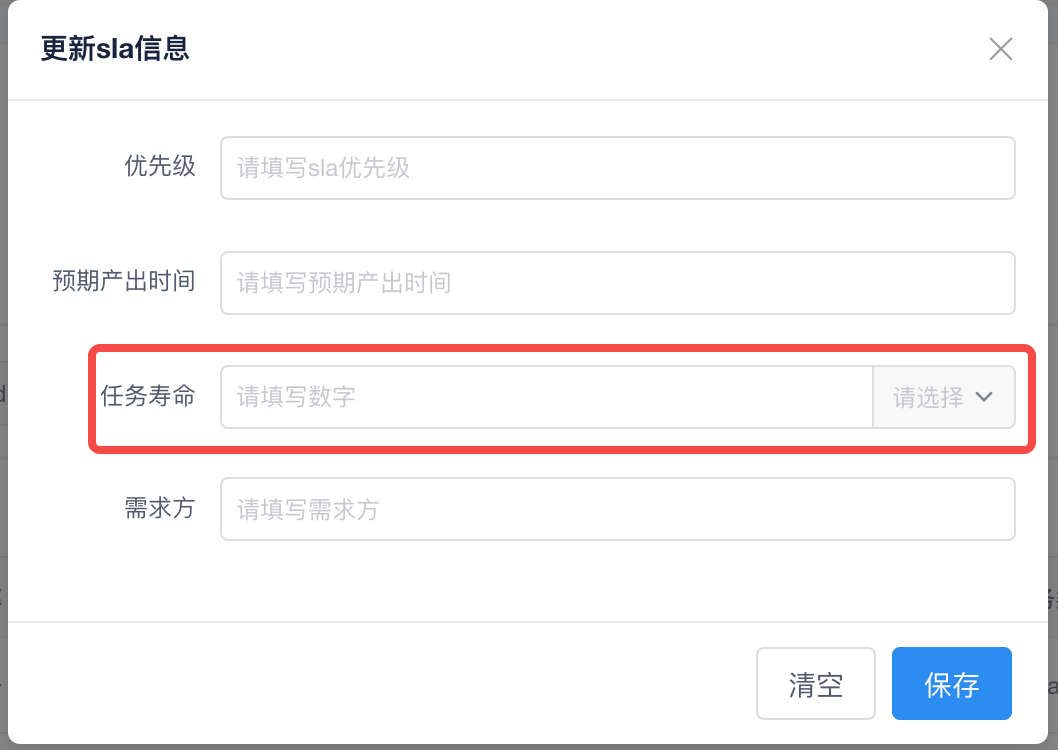
Task: Click the 请填写预期产出时间 placeholder text
Action: pos(344,283)
